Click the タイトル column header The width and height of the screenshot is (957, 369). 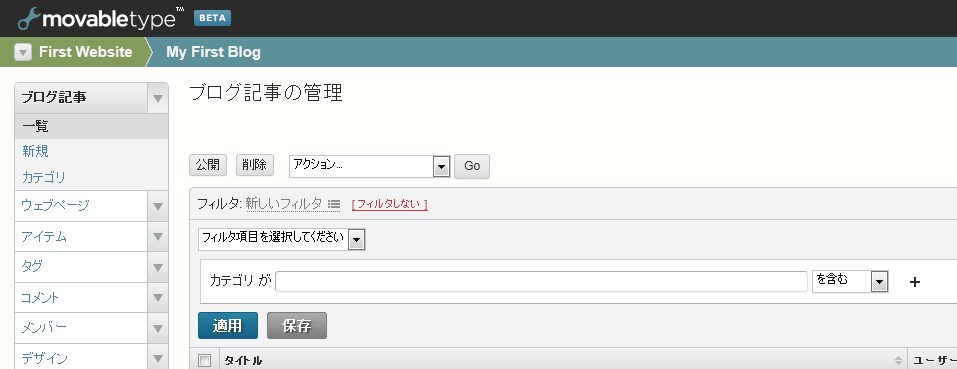point(244,361)
